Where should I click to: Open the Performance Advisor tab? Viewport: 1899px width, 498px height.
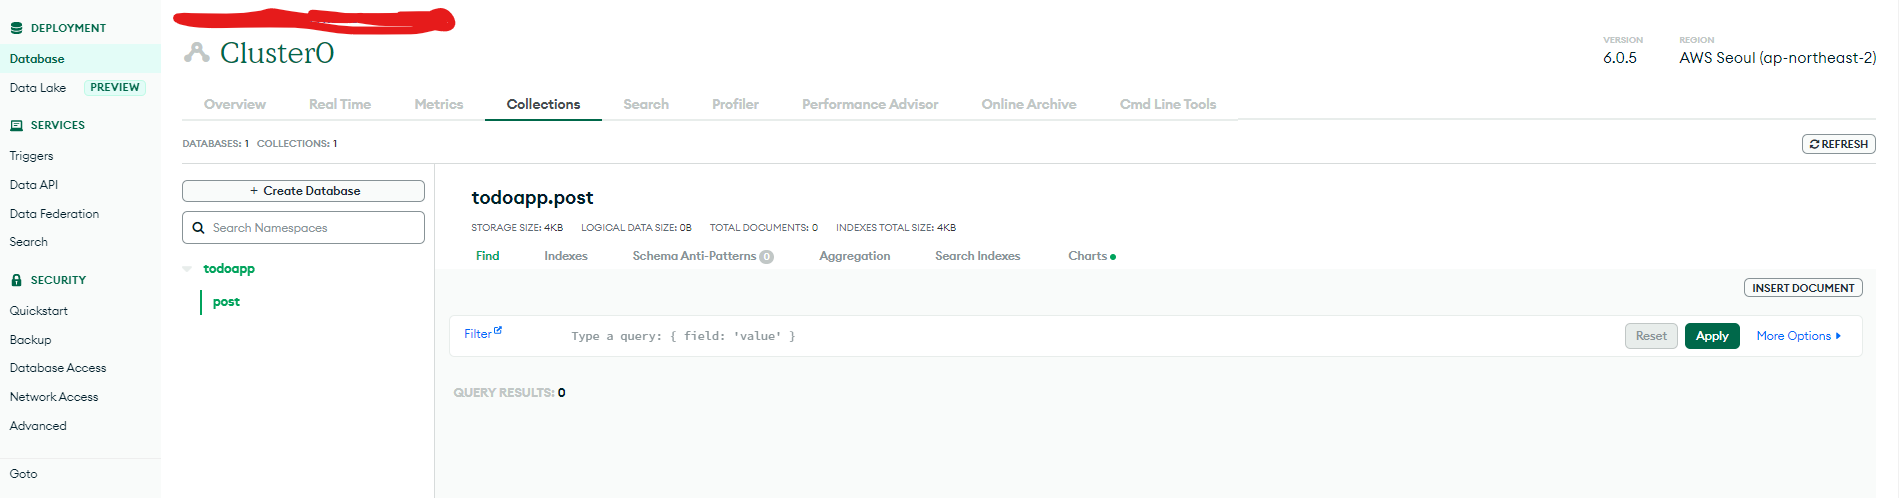tap(870, 104)
